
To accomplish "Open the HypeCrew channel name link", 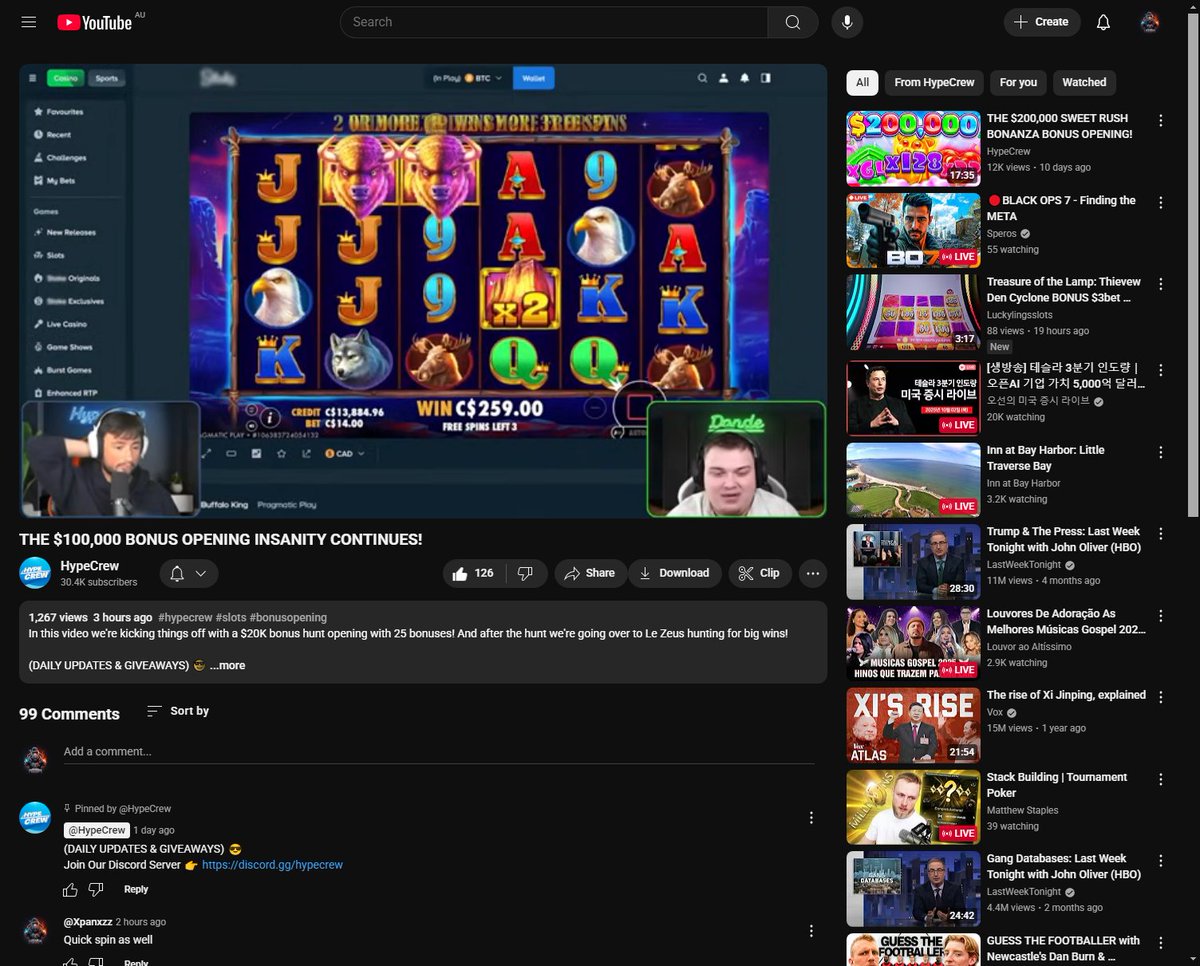I will click(90, 566).
